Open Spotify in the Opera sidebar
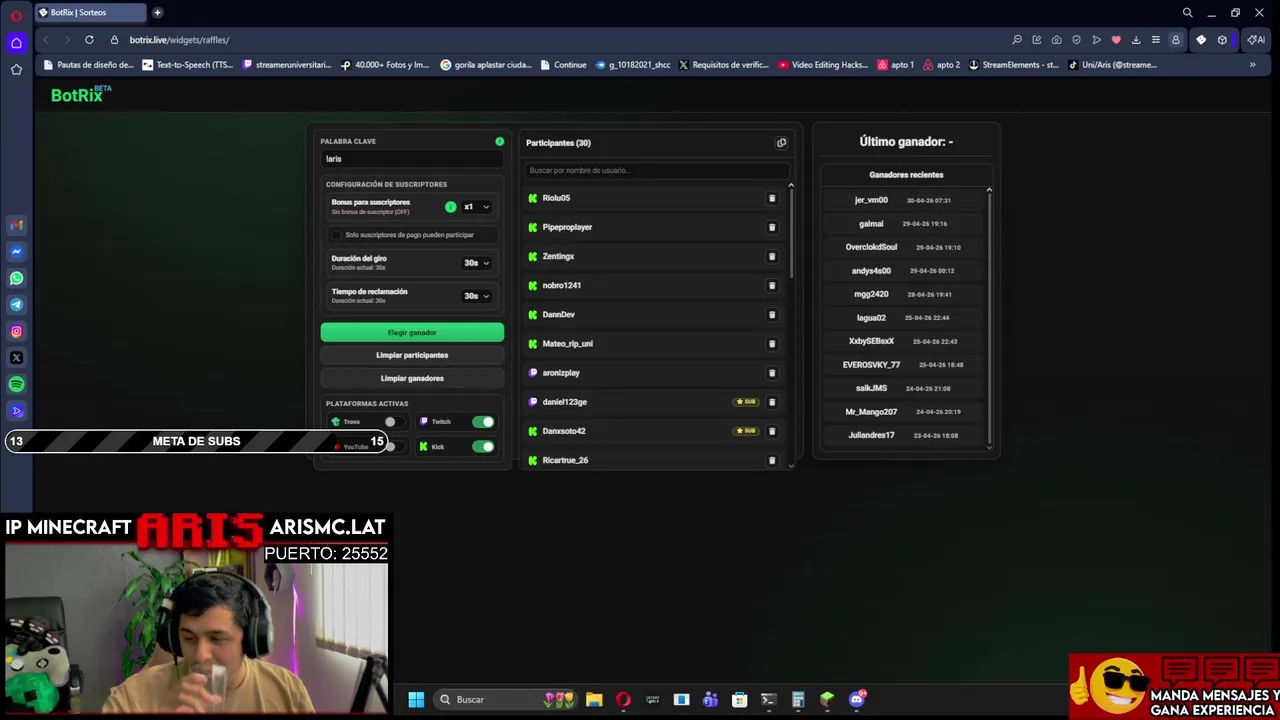 pyautogui.click(x=16, y=384)
